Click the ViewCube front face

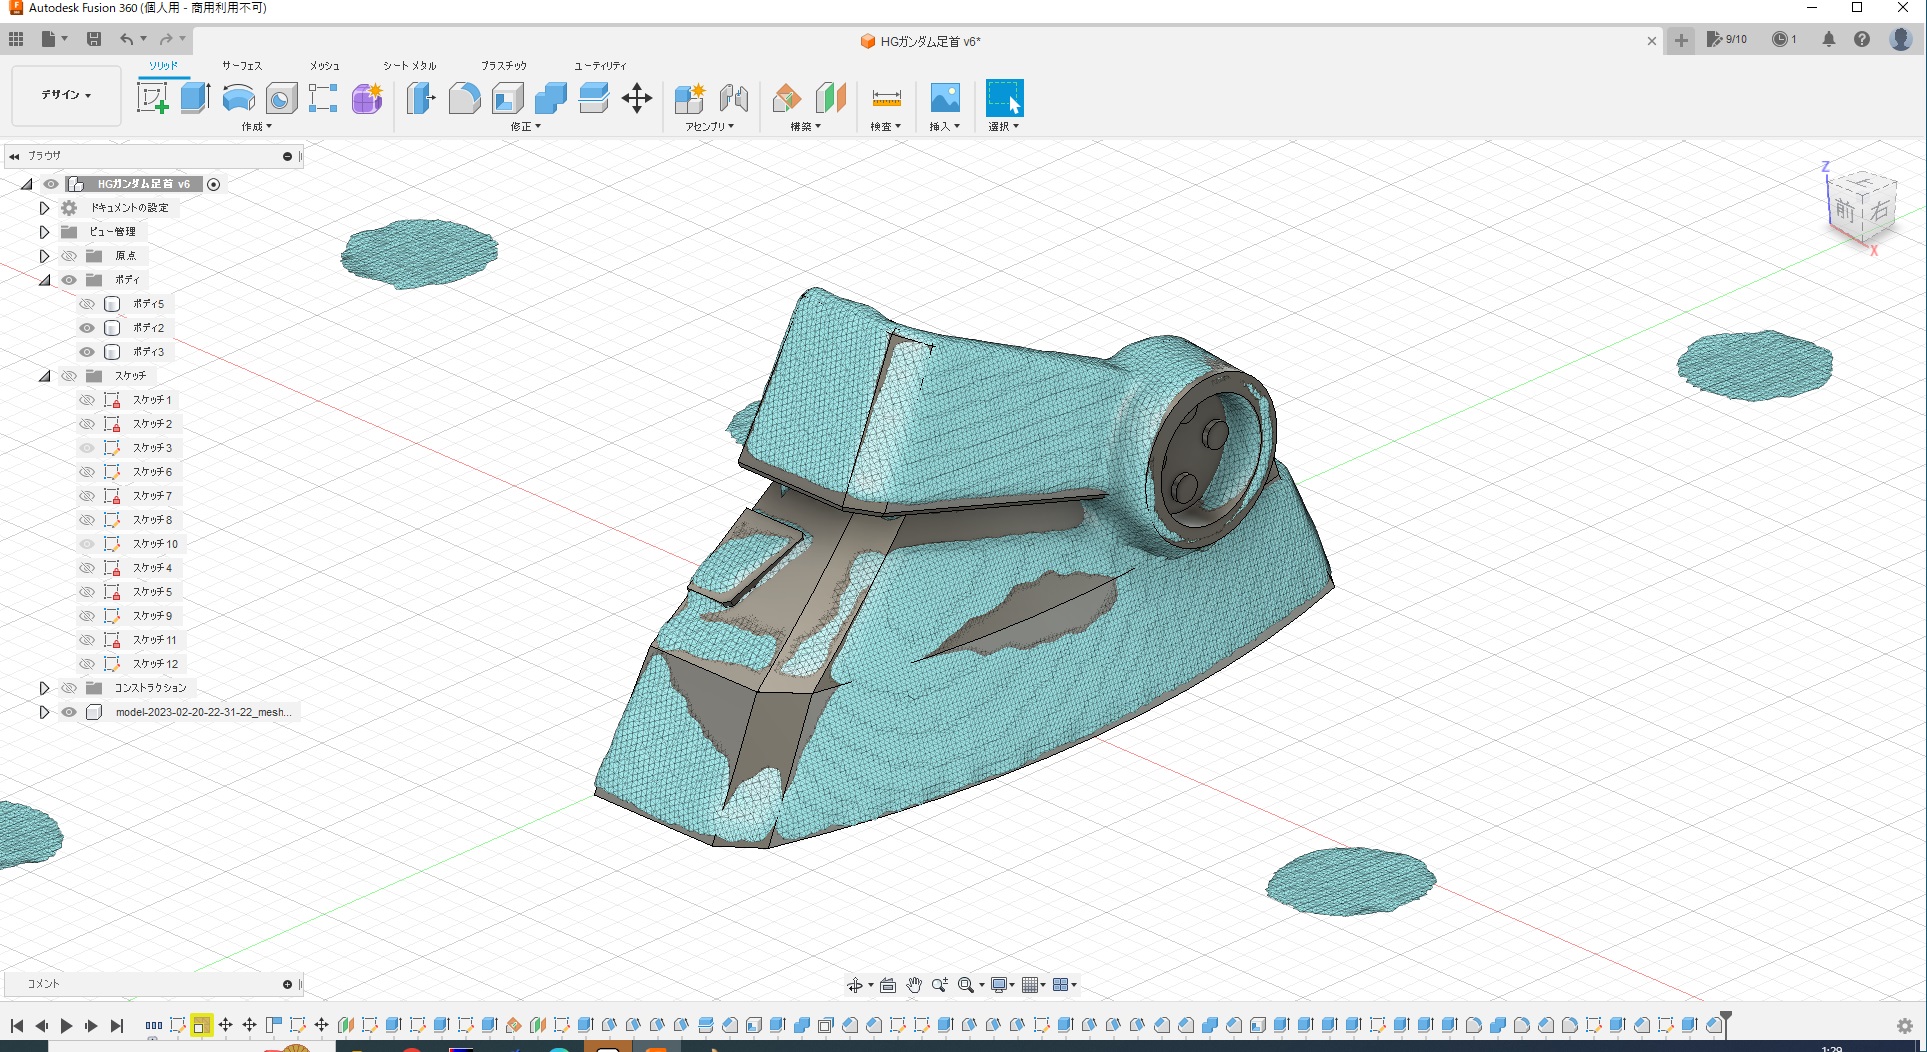point(1845,211)
